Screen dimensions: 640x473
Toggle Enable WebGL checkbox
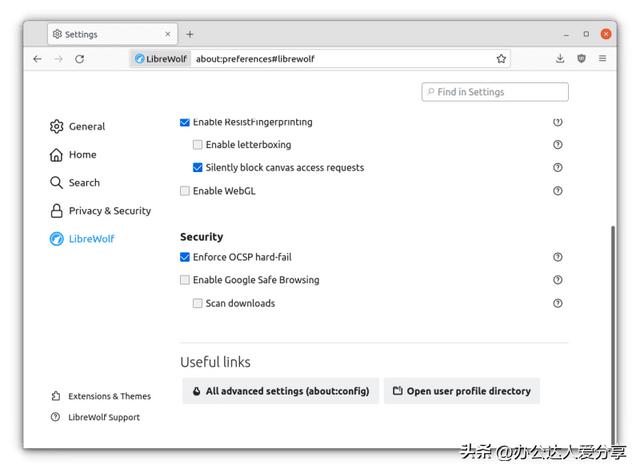[x=185, y=191]
